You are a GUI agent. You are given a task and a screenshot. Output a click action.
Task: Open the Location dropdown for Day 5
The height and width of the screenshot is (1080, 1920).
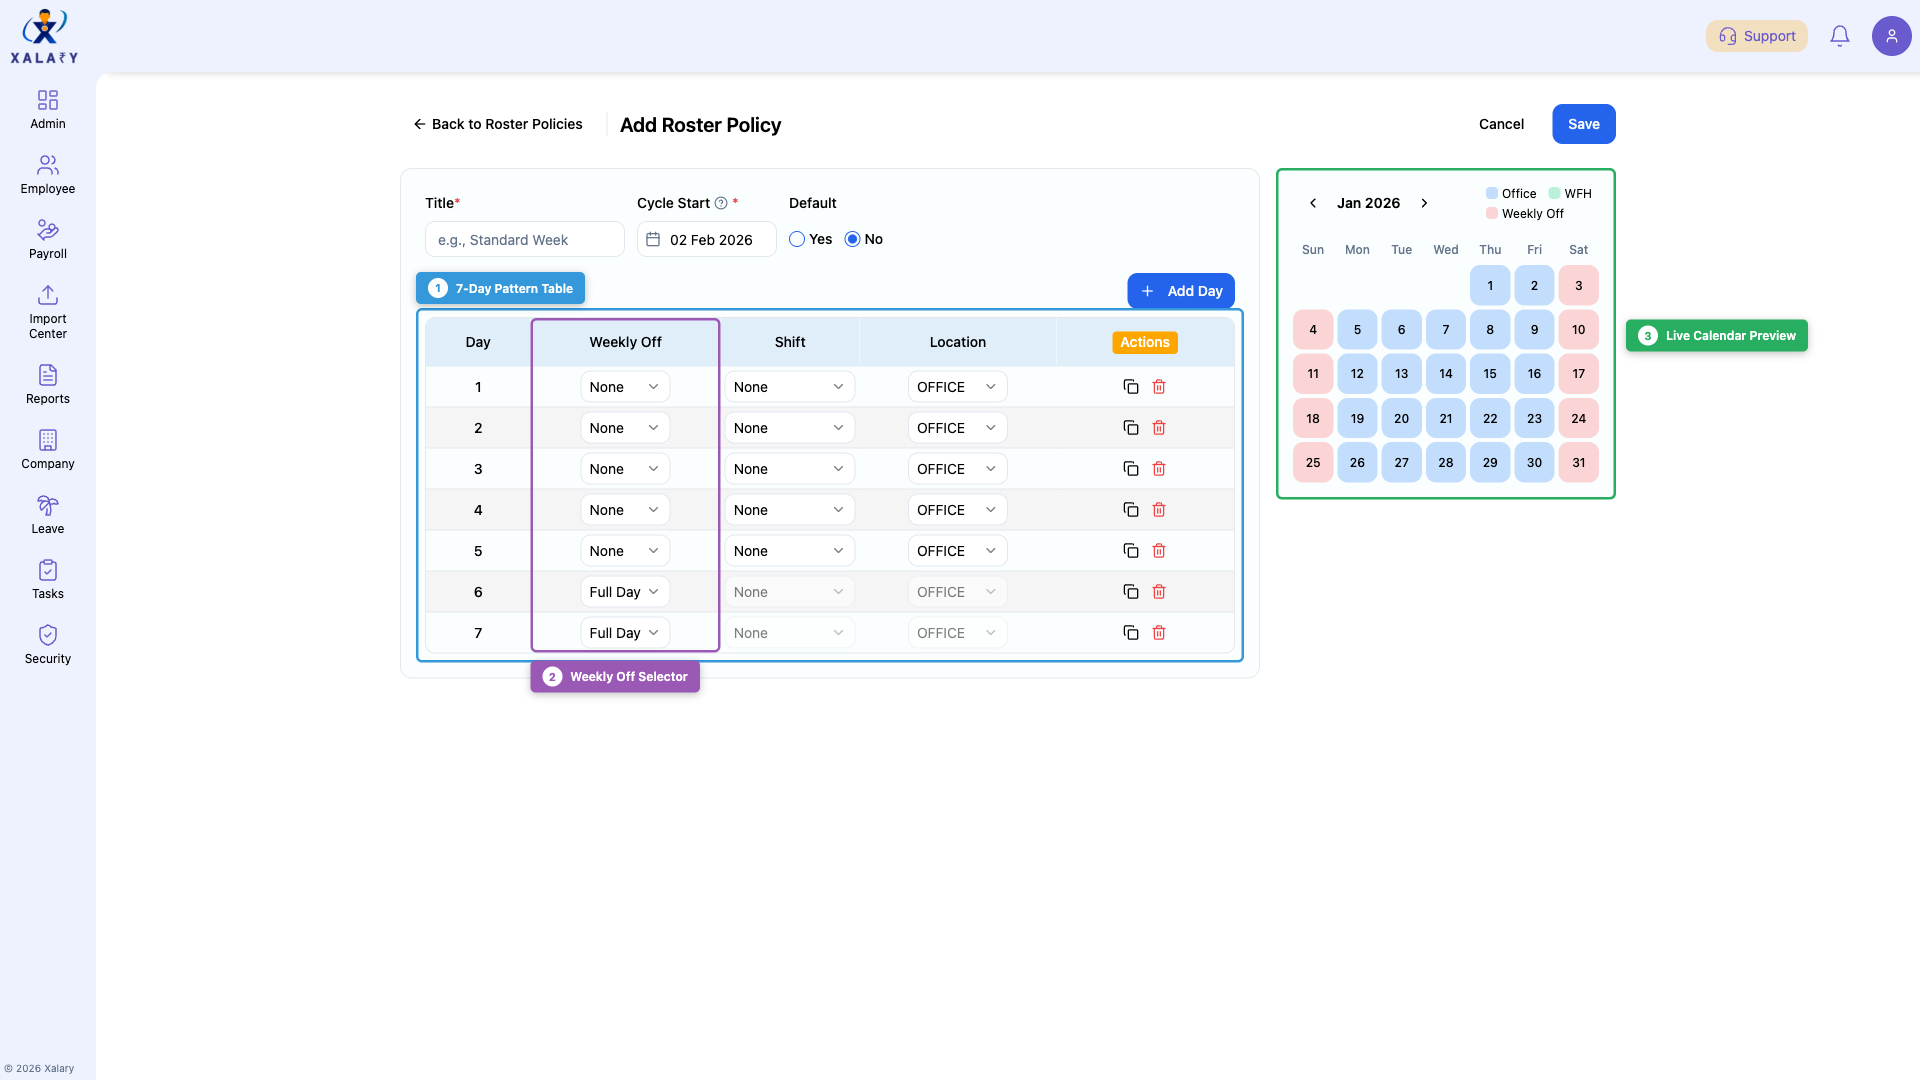pos(956,550)
